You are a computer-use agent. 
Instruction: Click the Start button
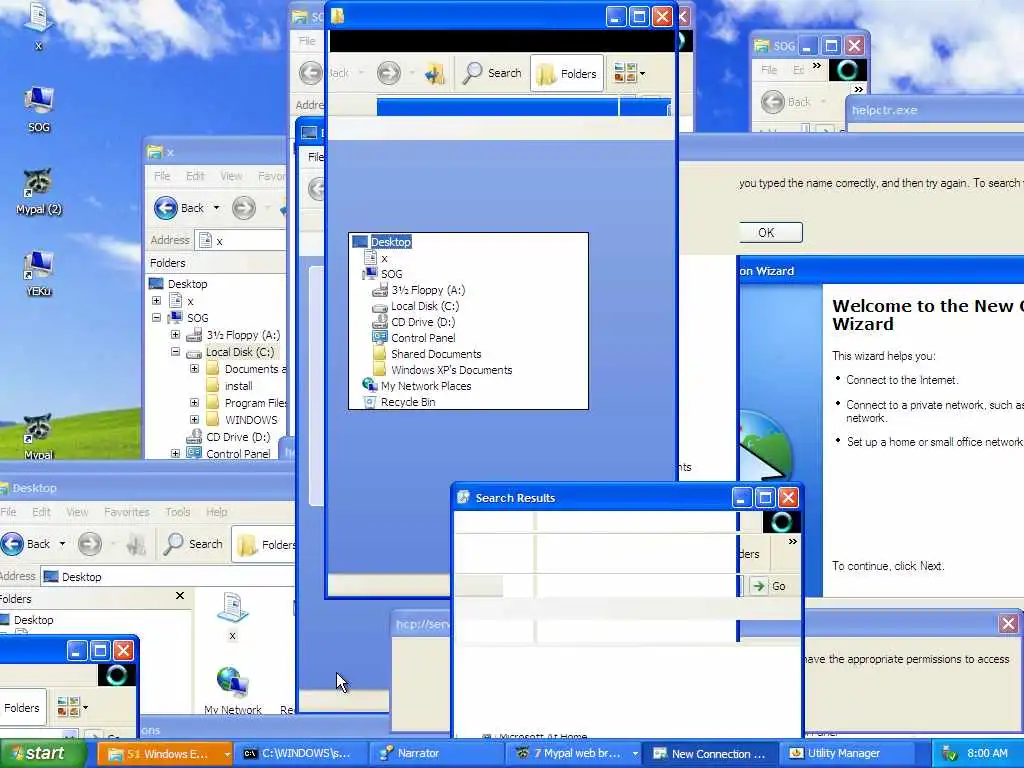click(43, 754)
